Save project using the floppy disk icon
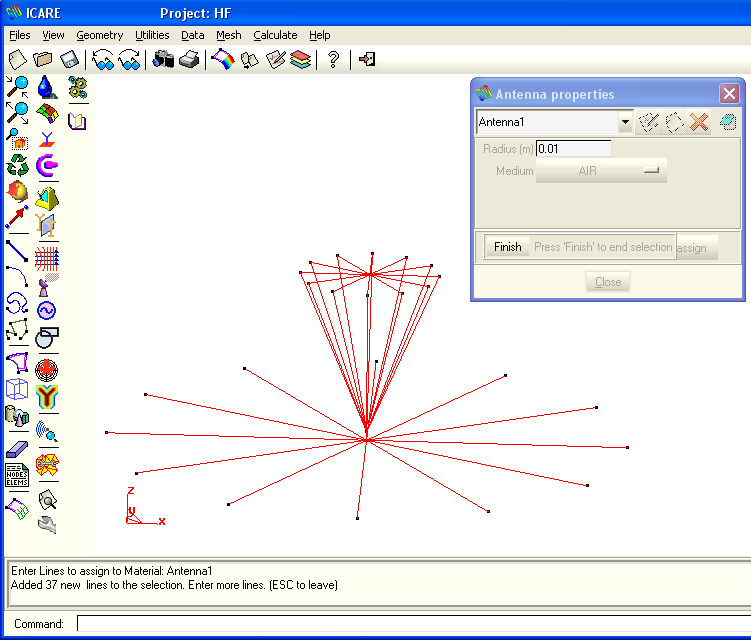Screen dimensions: 751x640 (x=69, y=60)
